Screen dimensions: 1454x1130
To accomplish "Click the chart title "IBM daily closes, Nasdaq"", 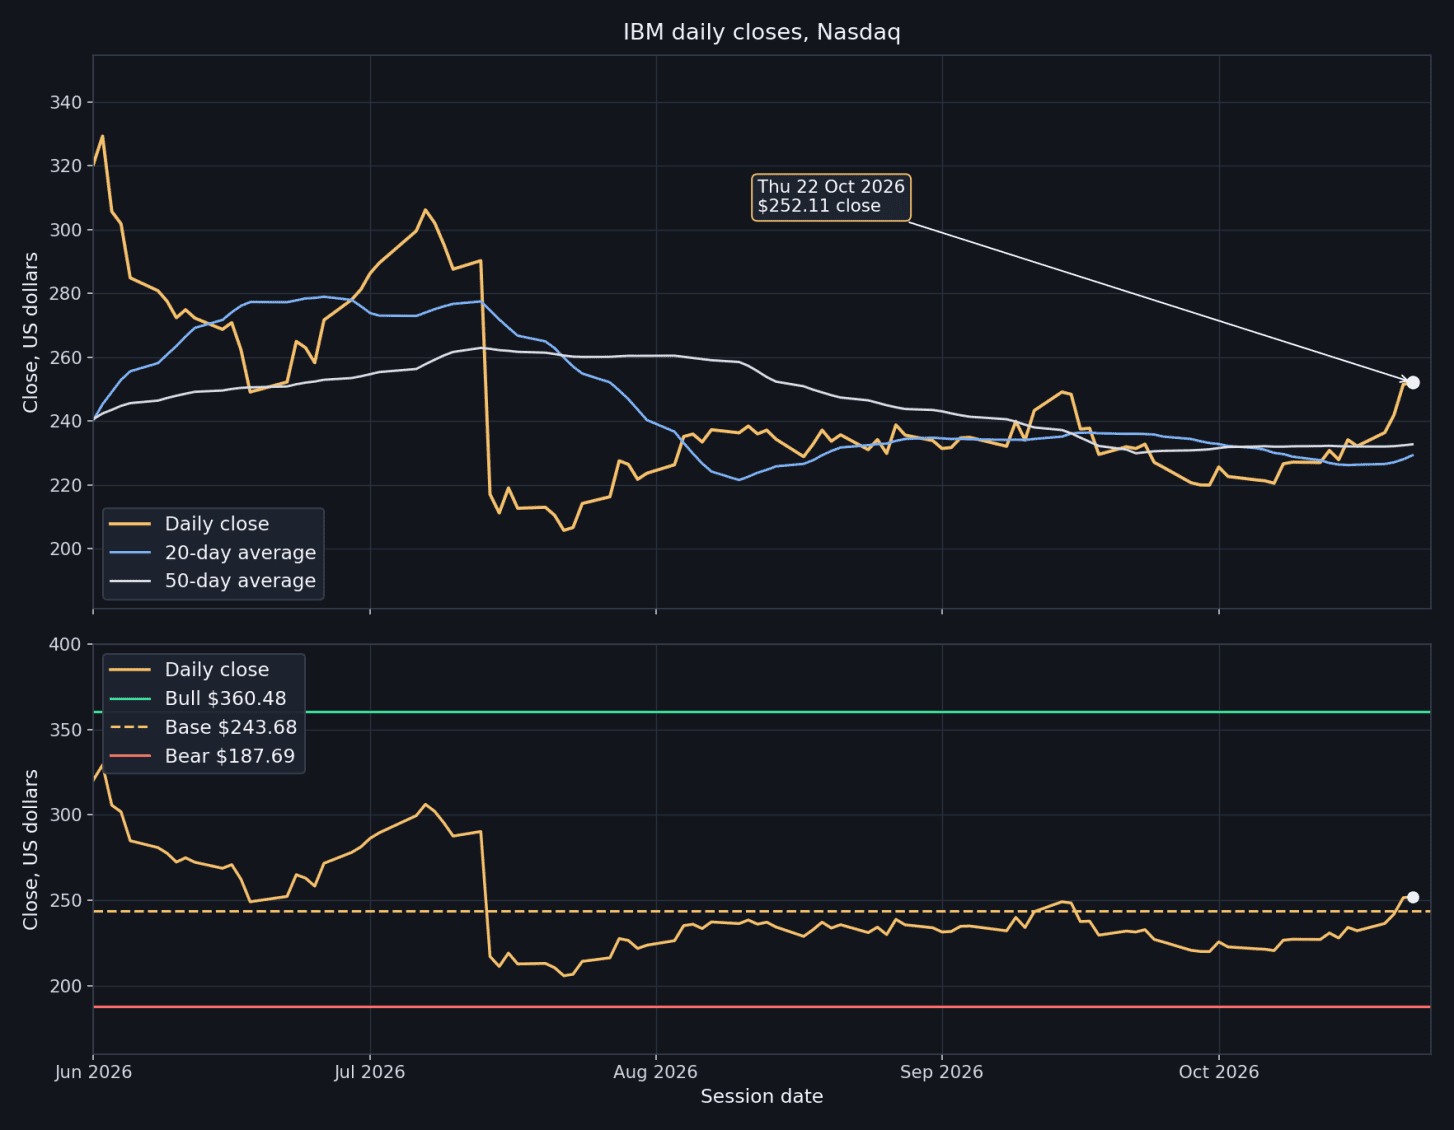I will click(762, 32).
